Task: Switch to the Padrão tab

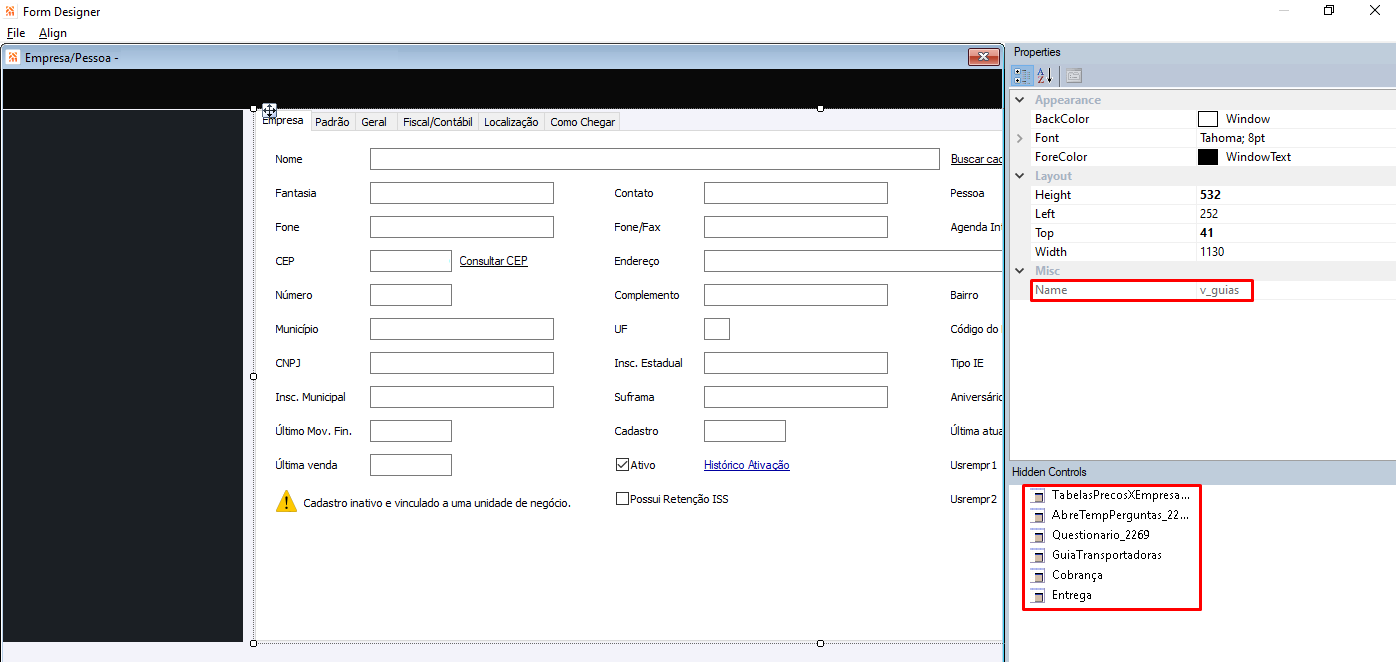Action: [332, 122]
